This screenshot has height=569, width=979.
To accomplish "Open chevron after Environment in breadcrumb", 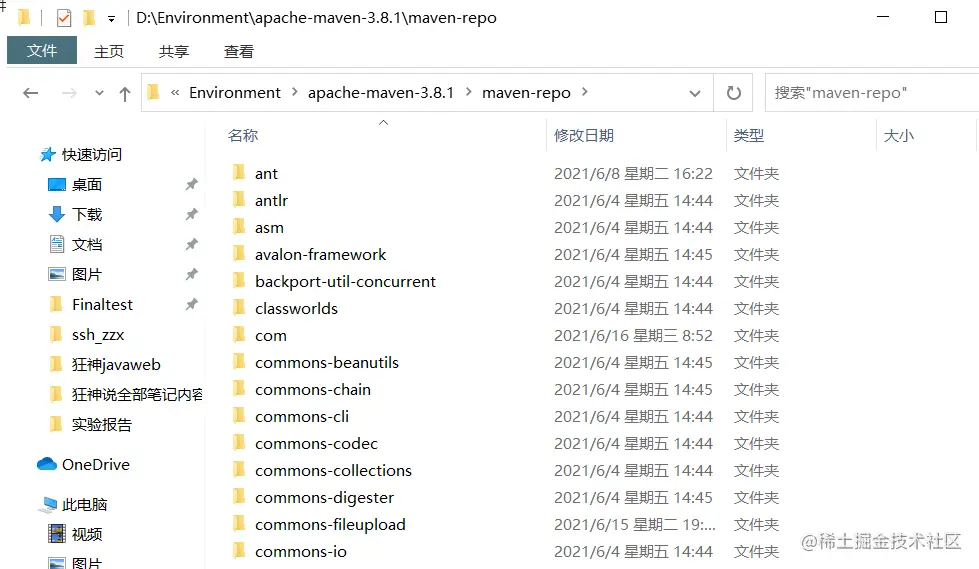I will 295,92.
